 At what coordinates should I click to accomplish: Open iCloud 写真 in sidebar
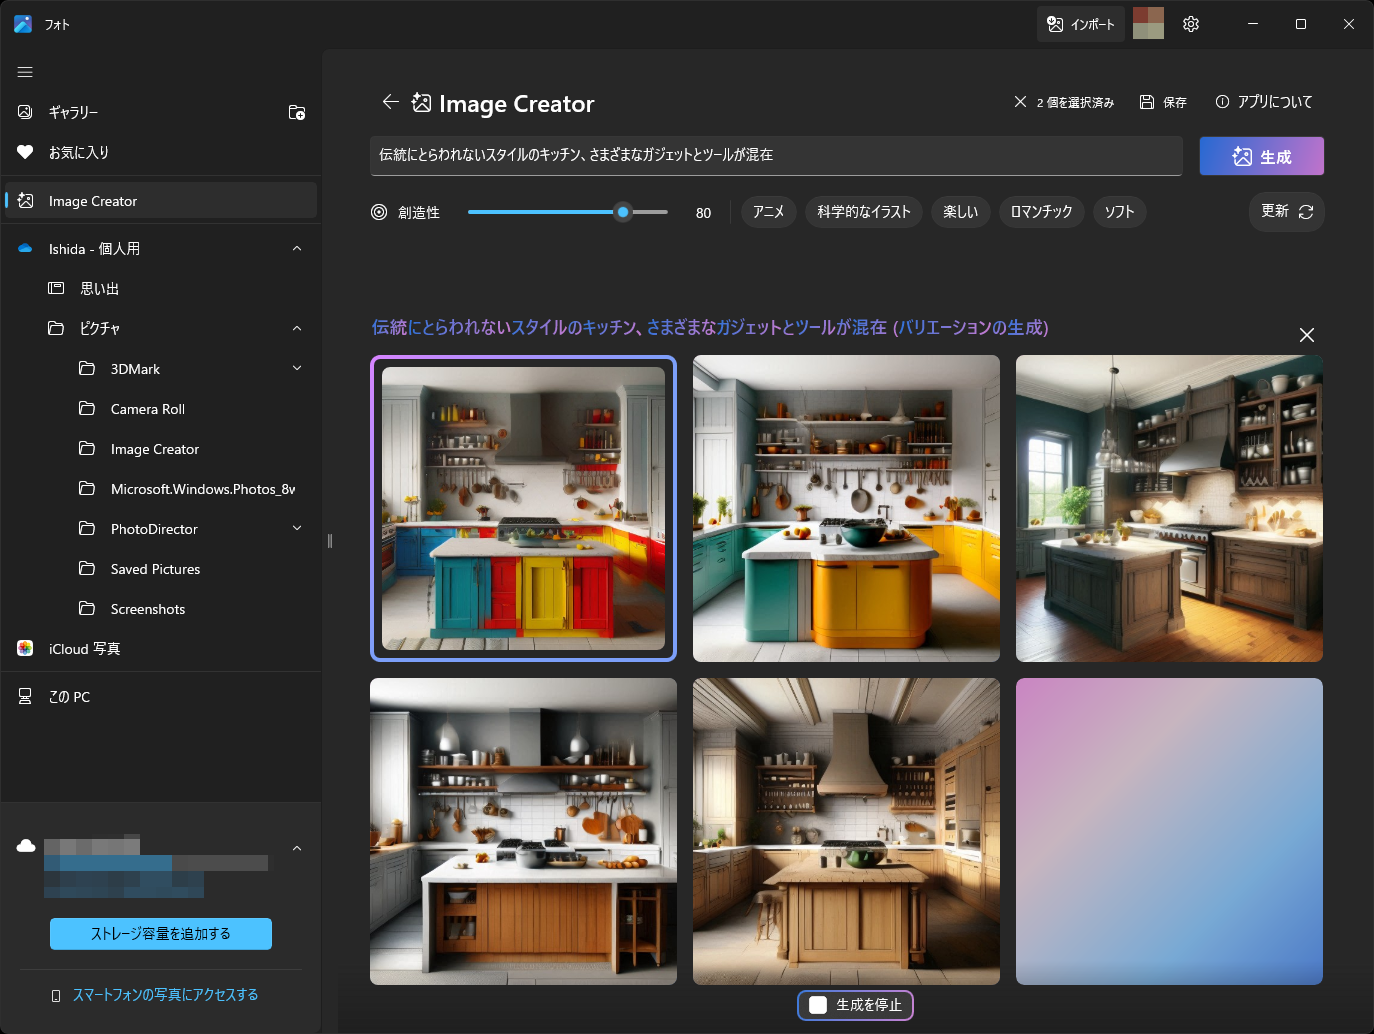pos(161,649)
